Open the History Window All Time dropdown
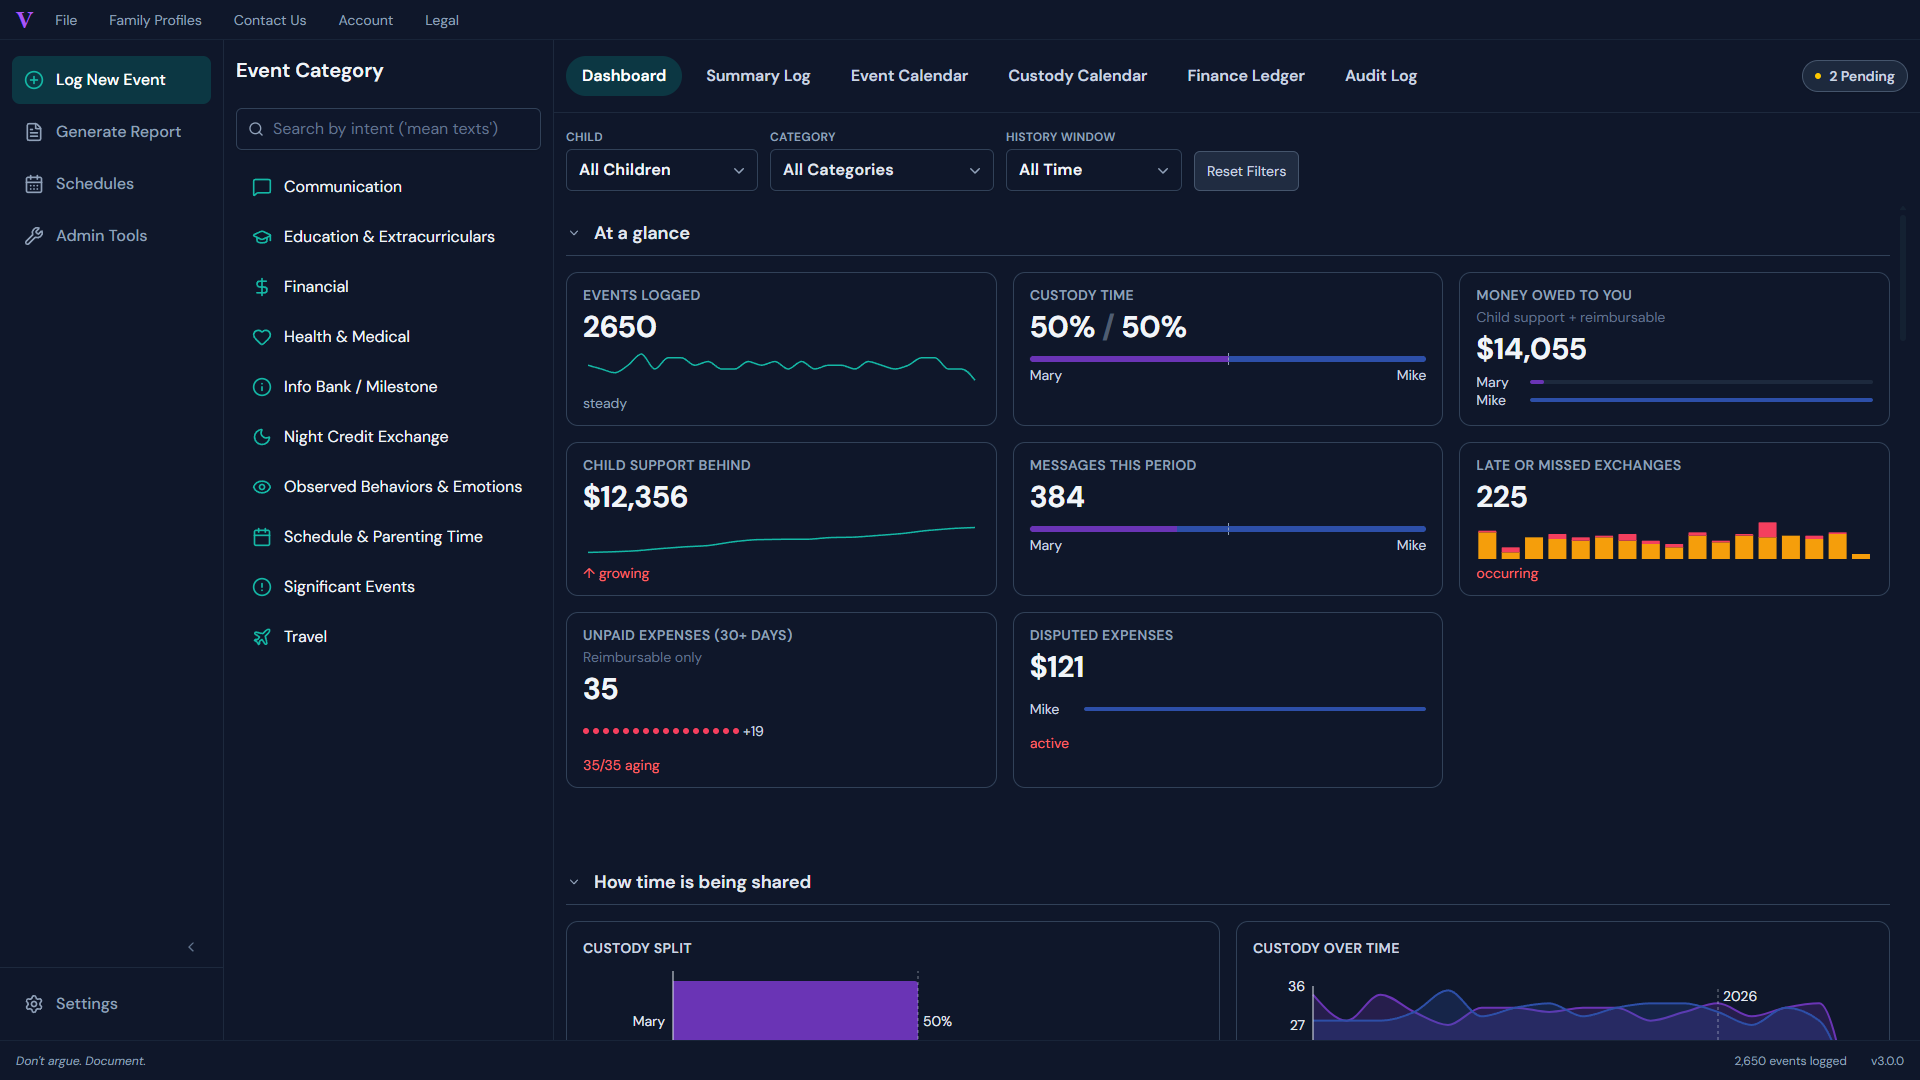The image size is (1920, 1080). [x=1093, y=170]
